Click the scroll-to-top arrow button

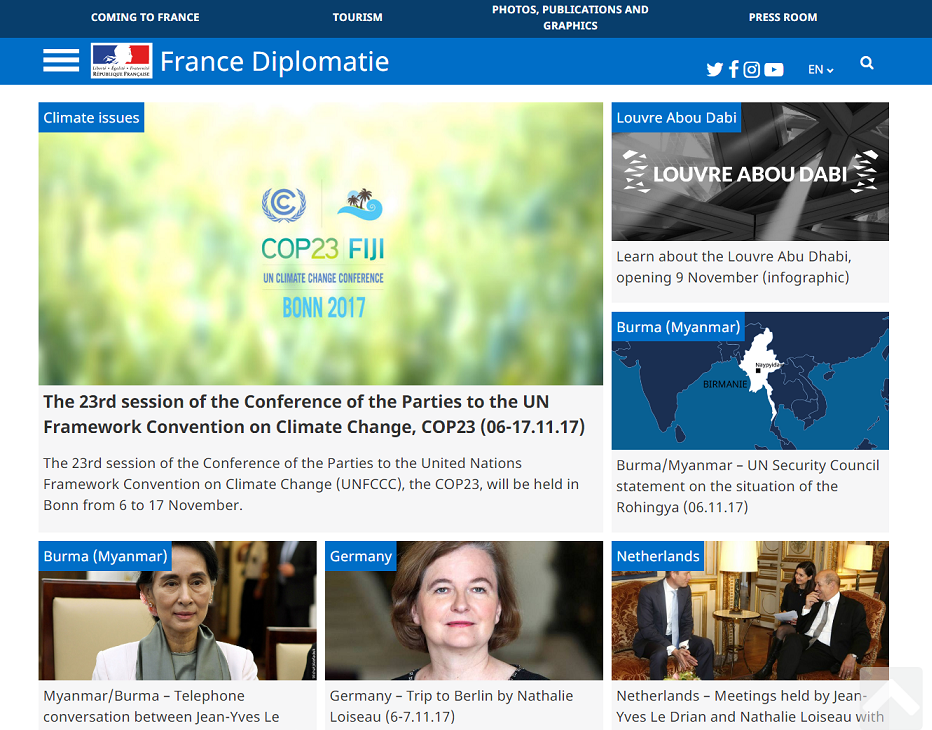[891, 696]
